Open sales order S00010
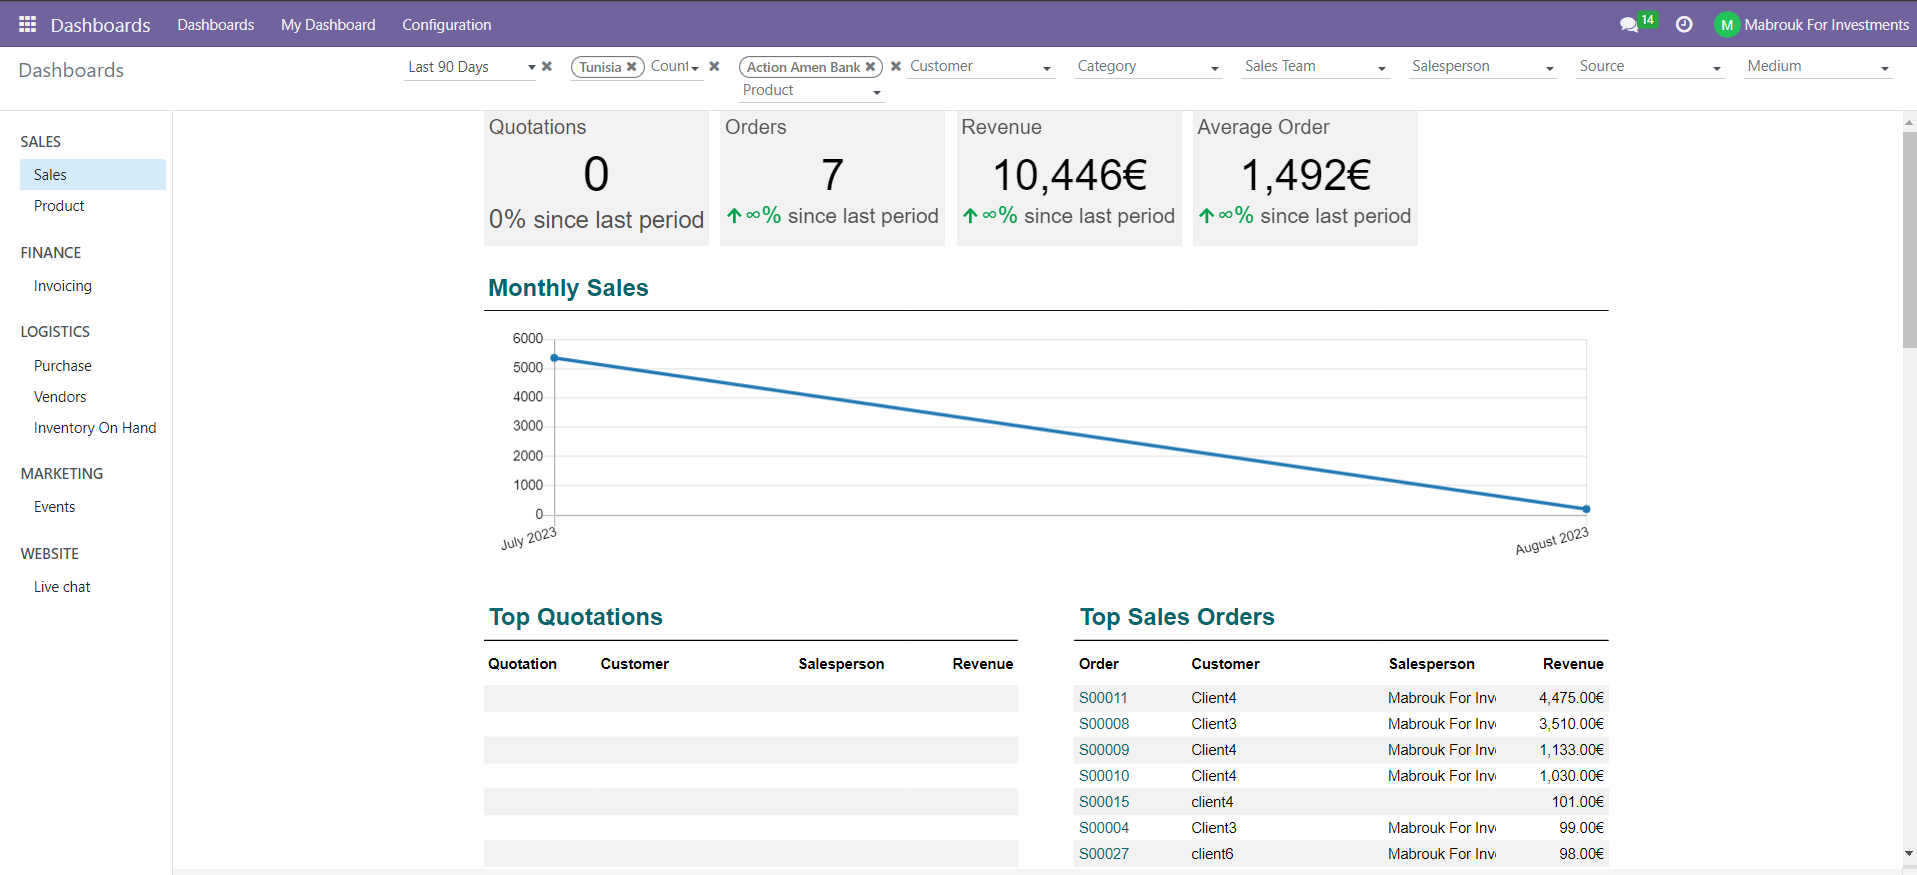The image size is (1917, 875). click(1104, 776)
